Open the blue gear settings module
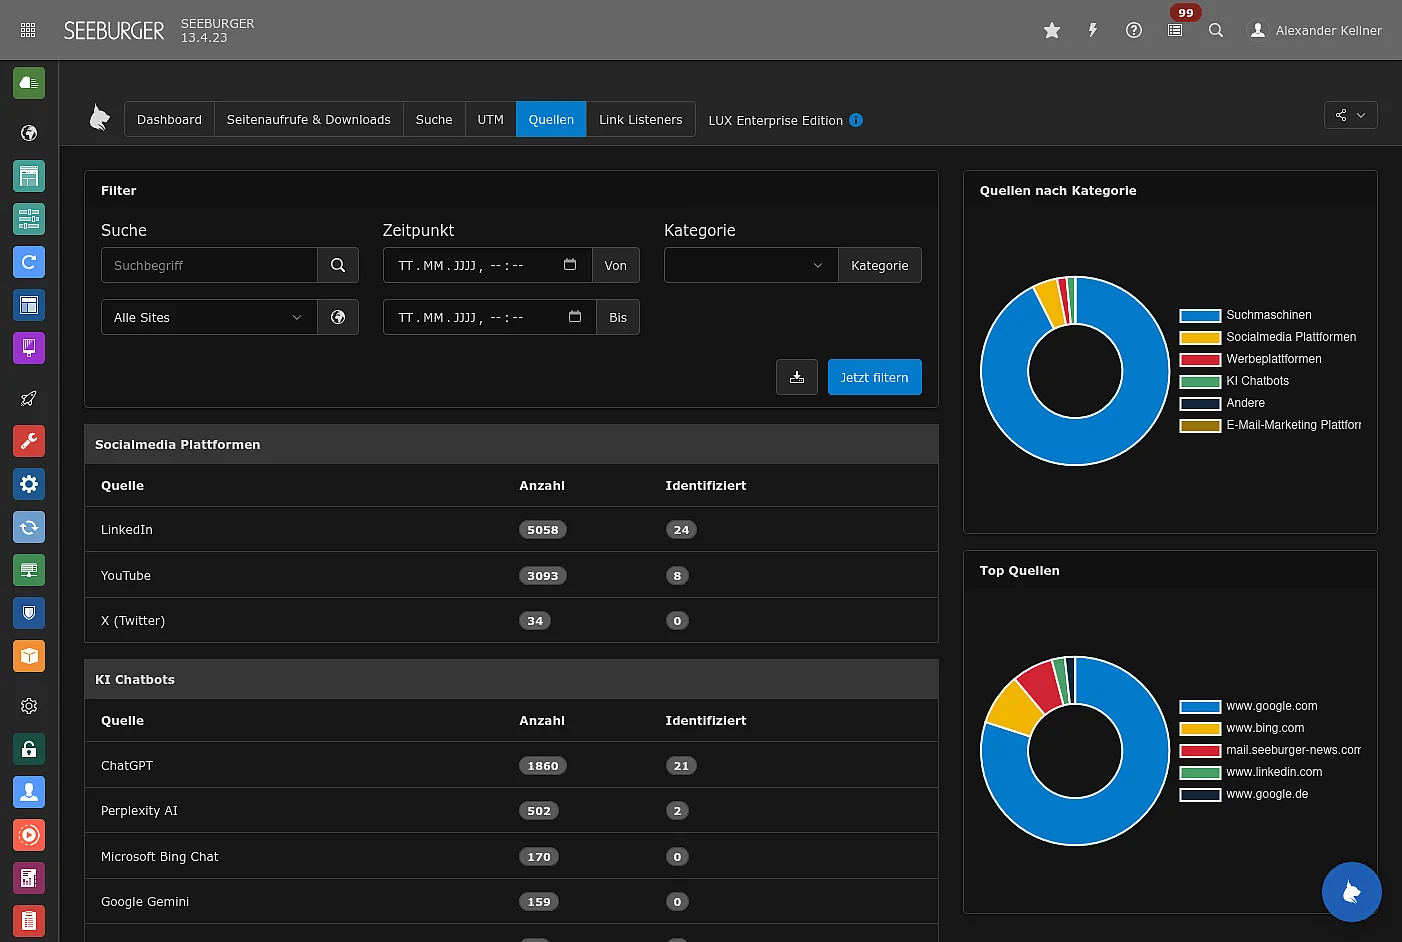 pos(29,484)
